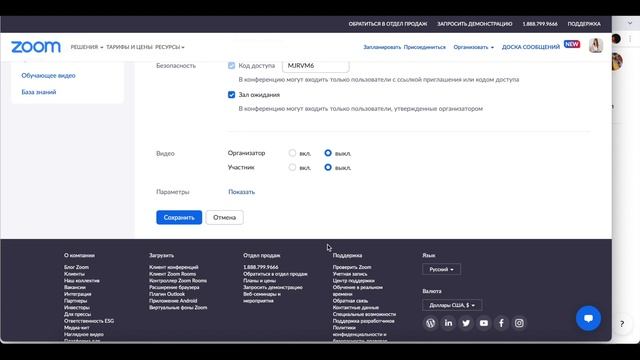Set Участник video to выкл.

[328, 167]
